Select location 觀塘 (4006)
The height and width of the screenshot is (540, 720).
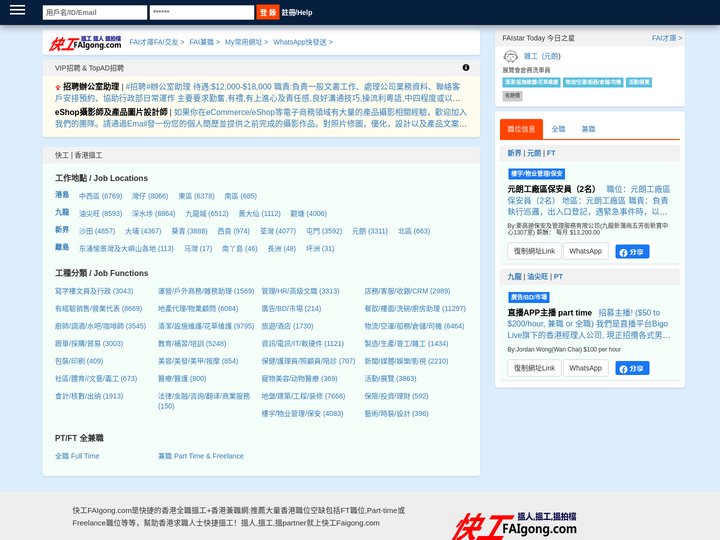click(309, 214)
